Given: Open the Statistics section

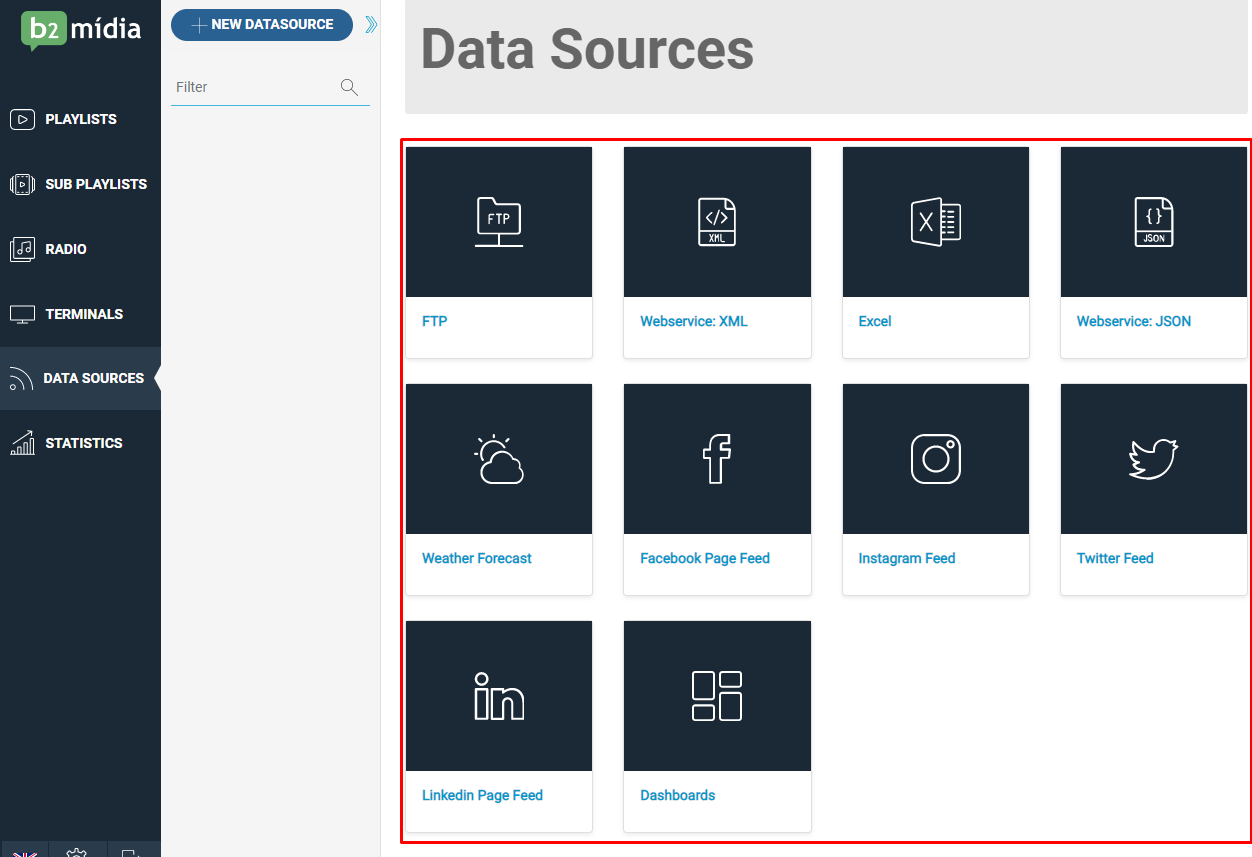Looking at the screenshot, I should (80, 443).
